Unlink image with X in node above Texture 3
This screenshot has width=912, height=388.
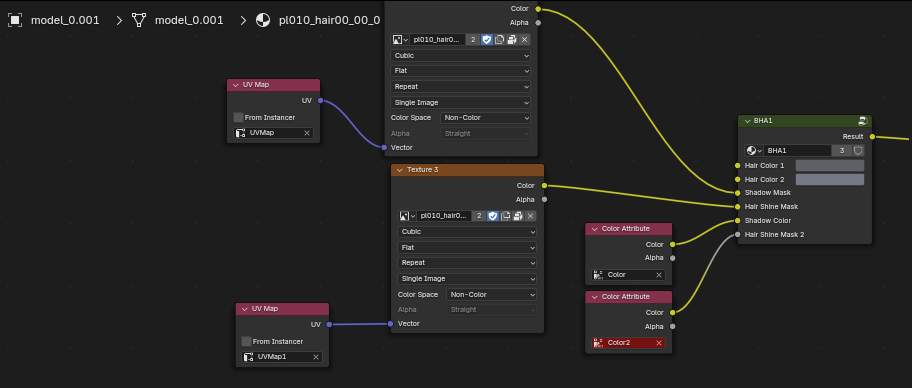[524, 40]
